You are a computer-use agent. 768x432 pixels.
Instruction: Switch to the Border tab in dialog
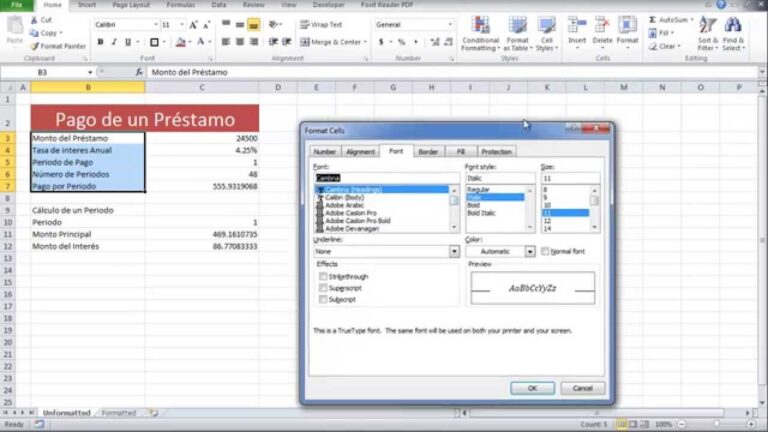pos(428,152)
